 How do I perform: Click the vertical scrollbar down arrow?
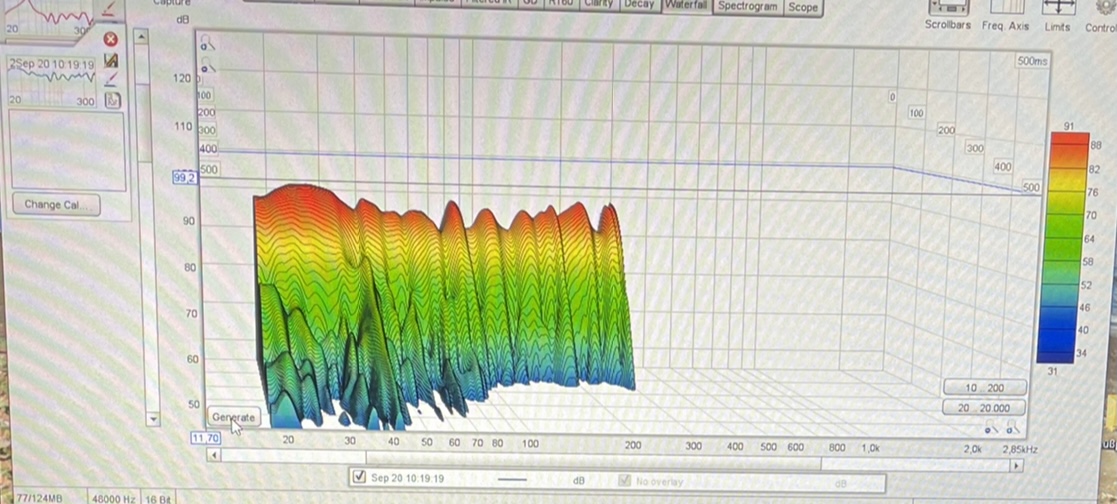pos(153,419)
